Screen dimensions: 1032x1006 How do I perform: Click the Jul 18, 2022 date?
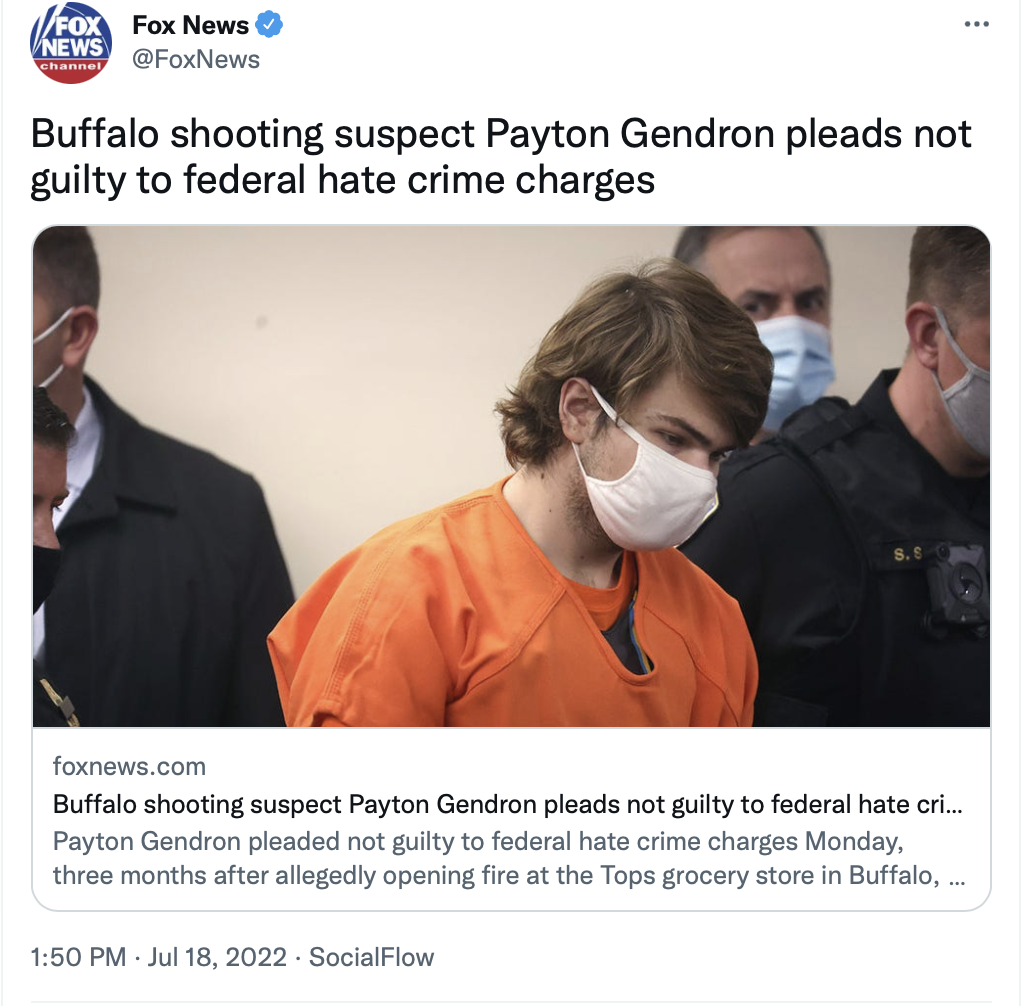tap(217, 957)
